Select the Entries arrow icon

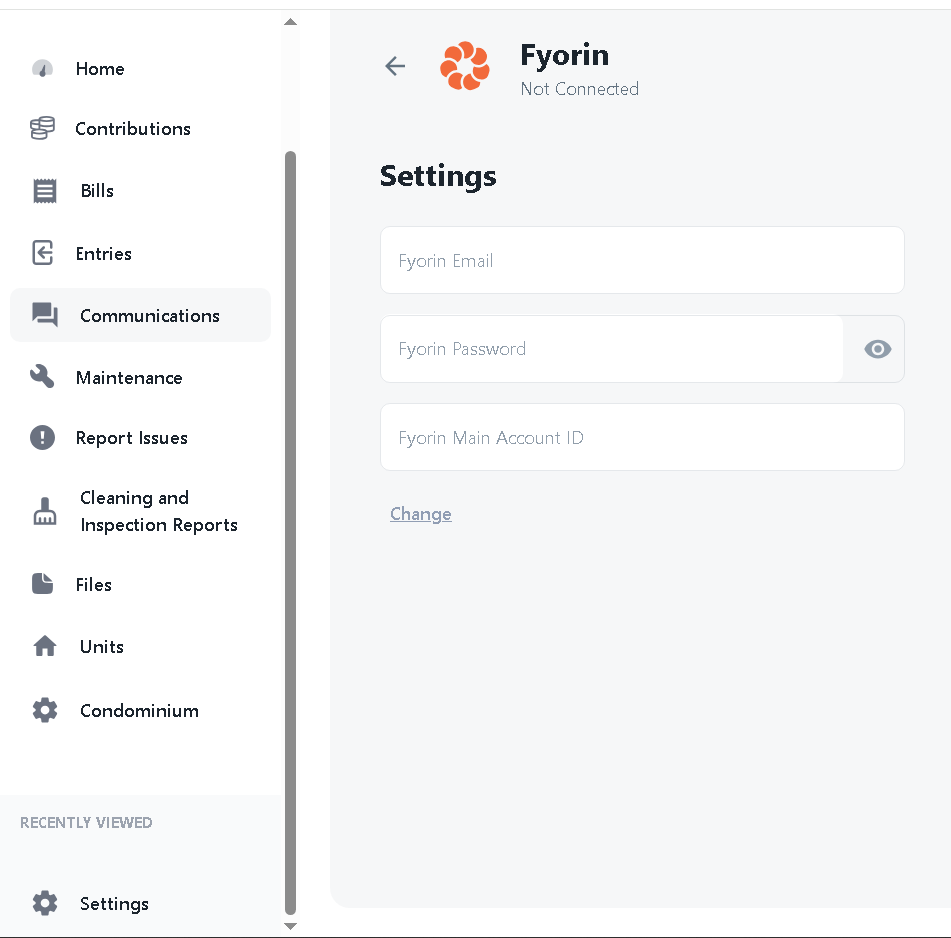pyautogui.click(x=42, y=253)
